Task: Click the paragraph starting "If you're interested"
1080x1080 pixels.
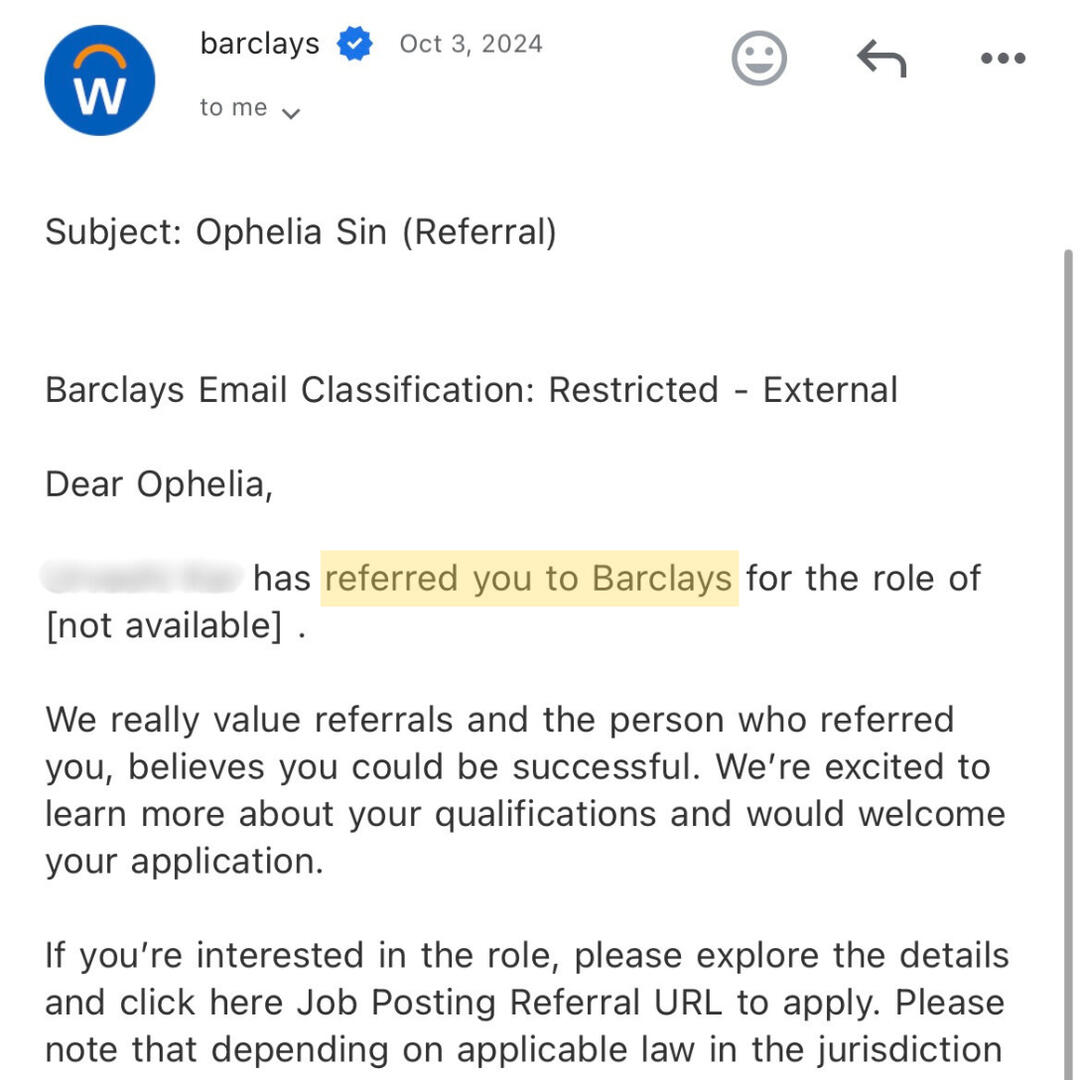Action: tap(525, 1002)
